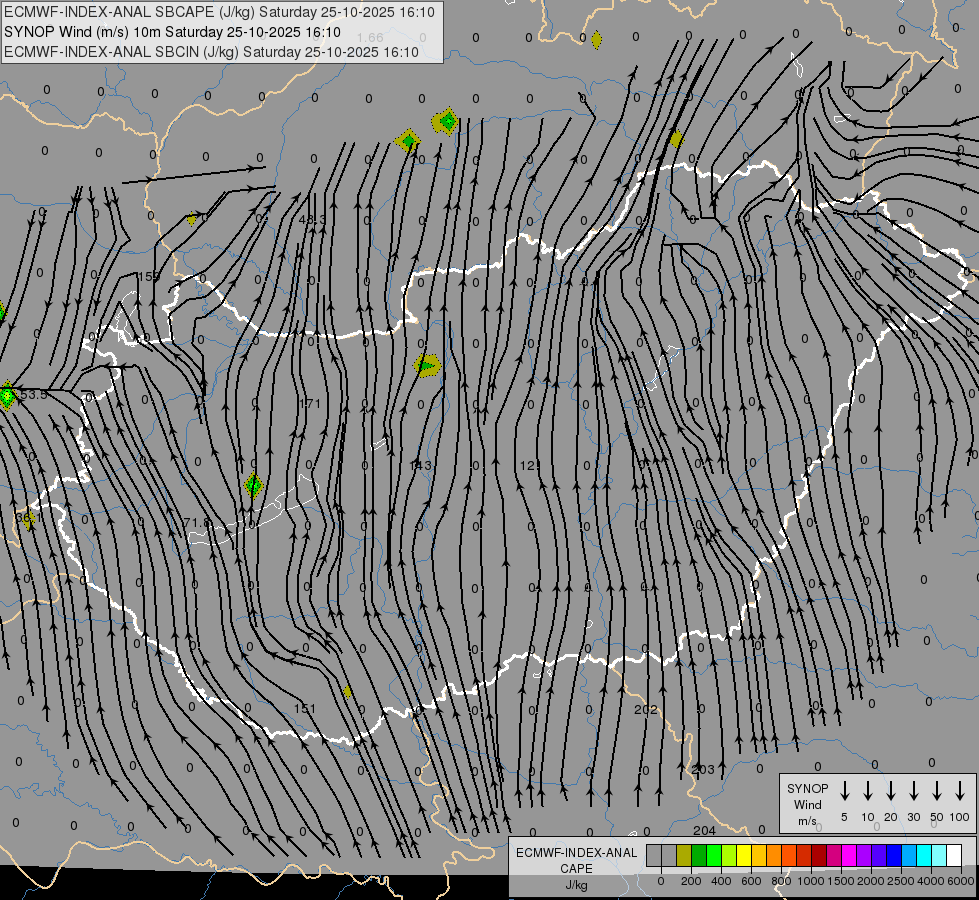The image size is (979, 900).
Task: Pick the white swatch at 6000
Action: point(954,855)
